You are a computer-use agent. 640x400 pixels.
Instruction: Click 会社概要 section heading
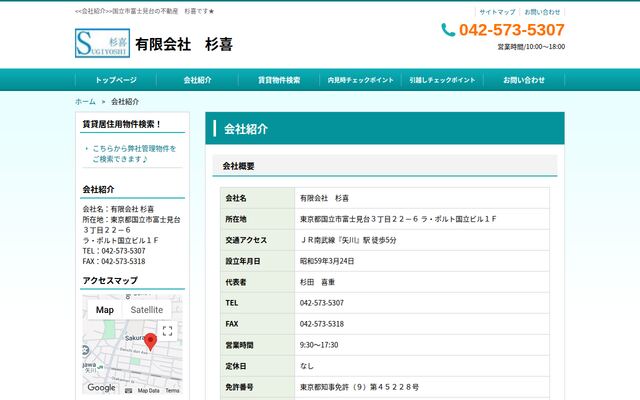pyautogui.click(x=238, y=166)
